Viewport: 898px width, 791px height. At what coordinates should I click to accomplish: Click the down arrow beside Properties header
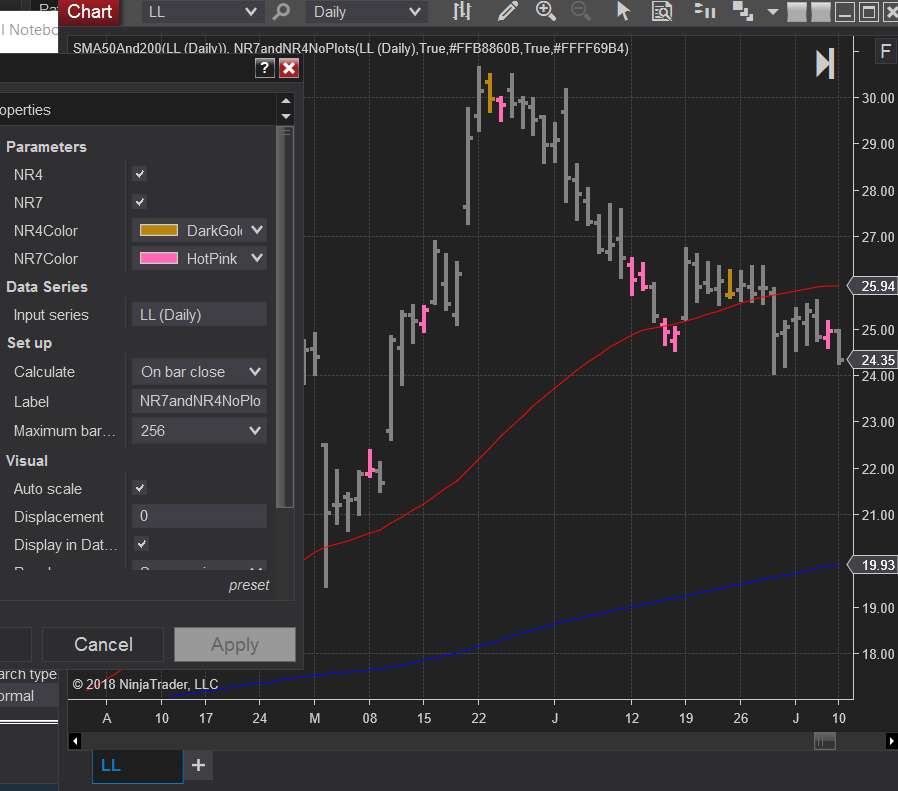(286, 116)
